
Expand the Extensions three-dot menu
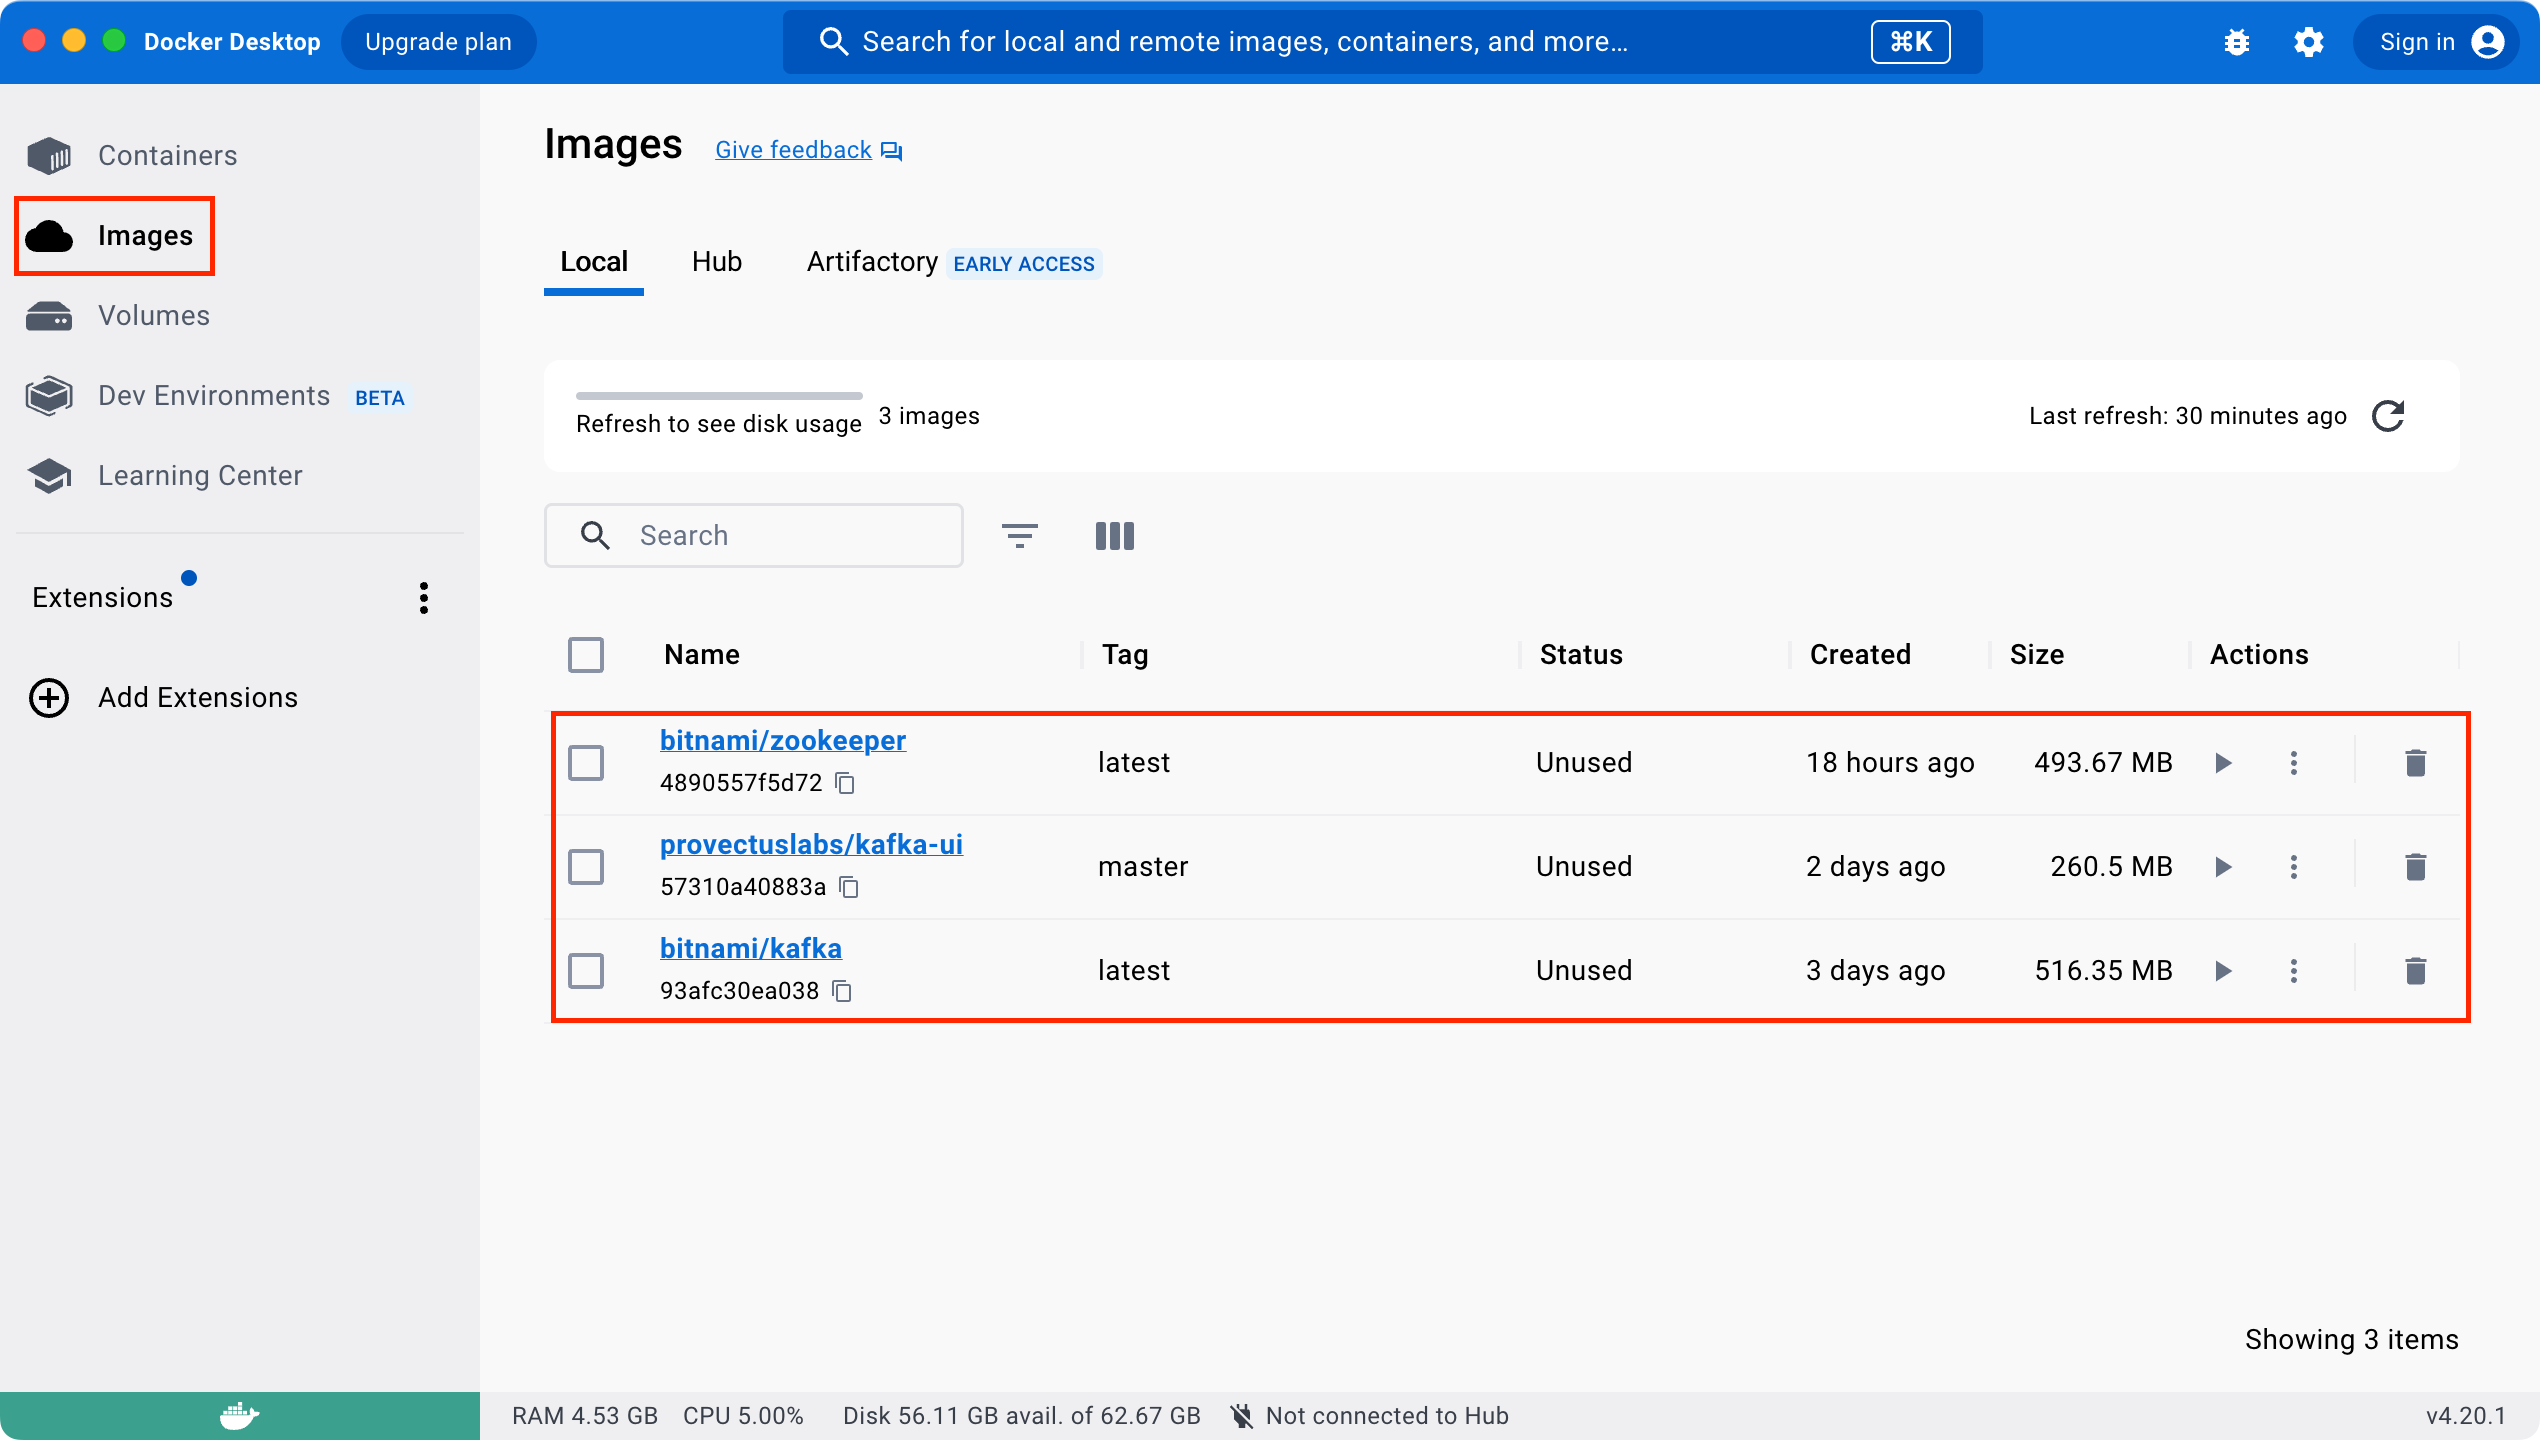click(x=424, y=598)
